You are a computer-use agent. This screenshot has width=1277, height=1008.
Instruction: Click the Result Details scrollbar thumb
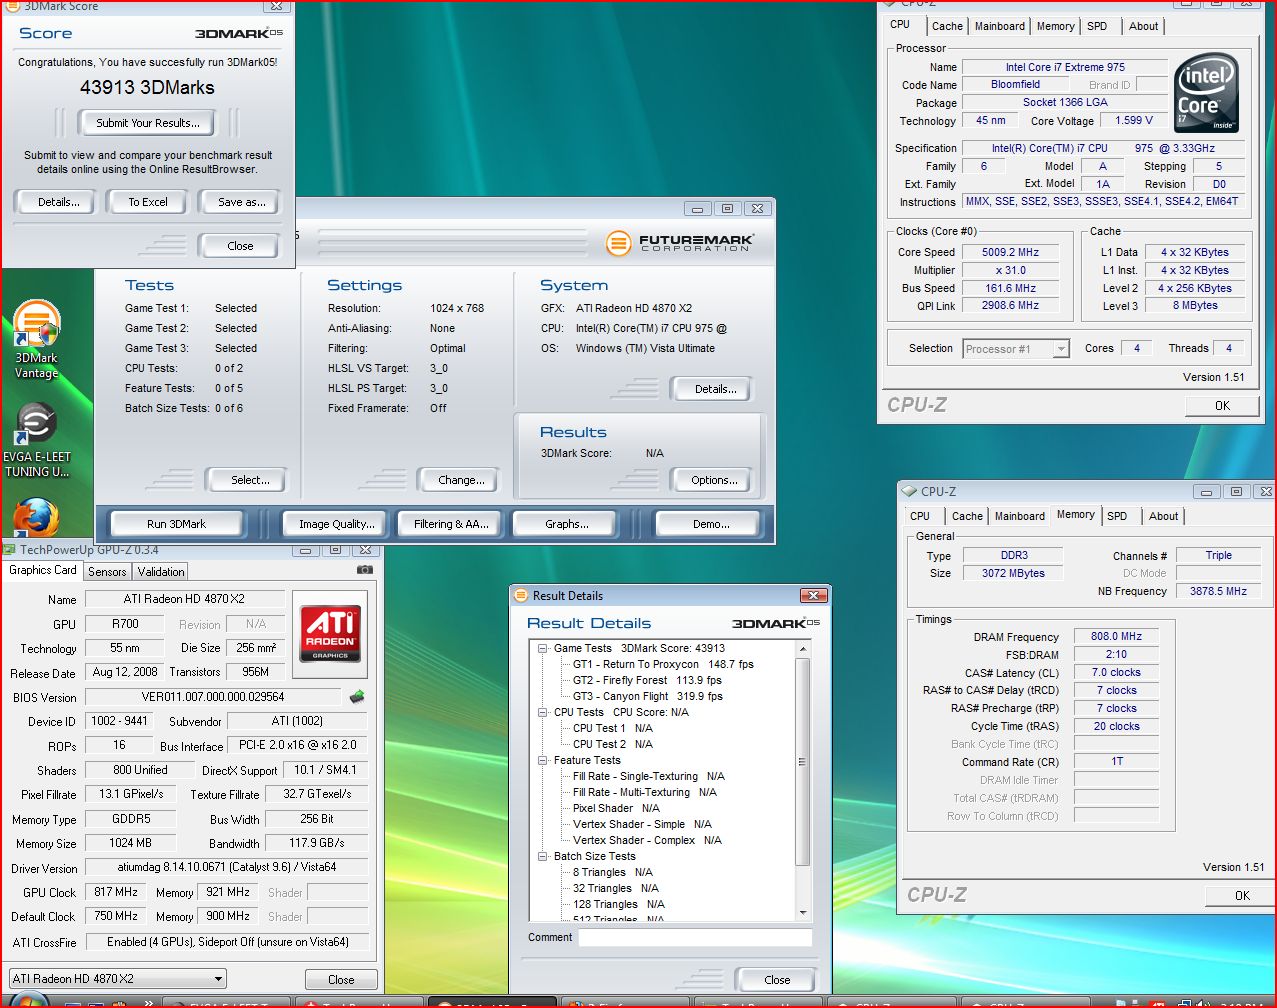point(803,761)
